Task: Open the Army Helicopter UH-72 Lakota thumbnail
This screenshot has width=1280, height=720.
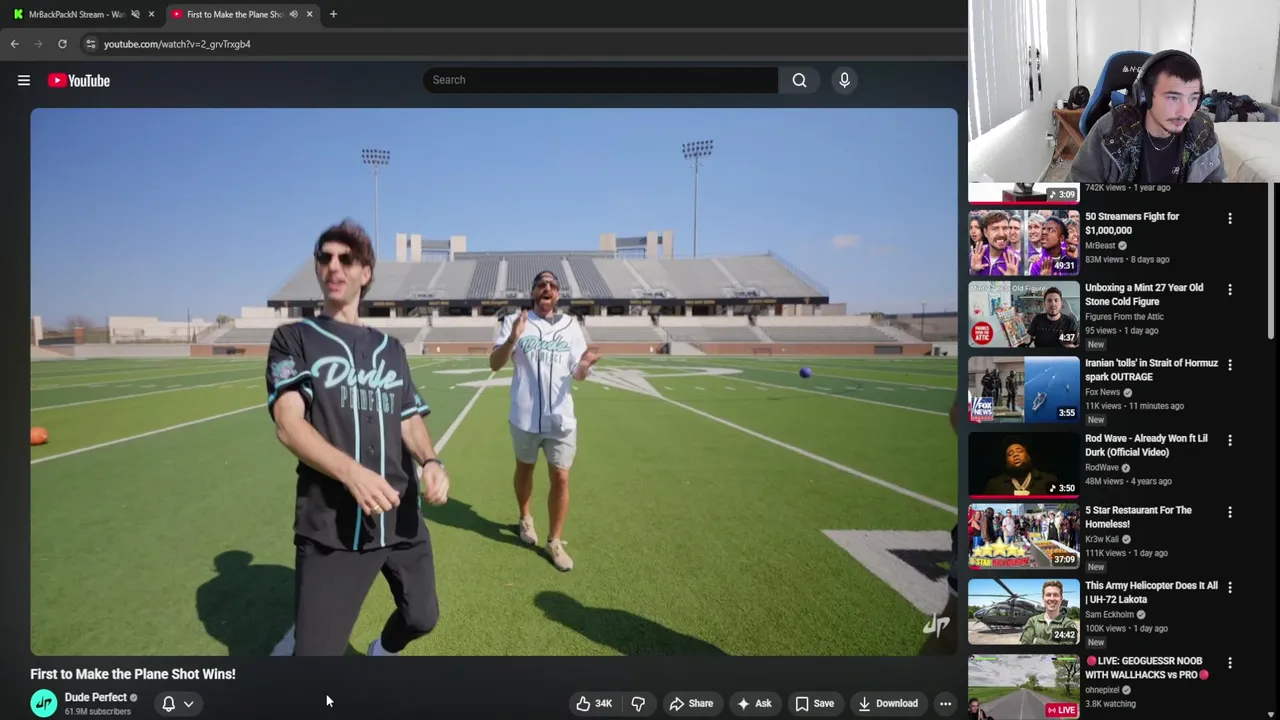Action: point(1024,612)
